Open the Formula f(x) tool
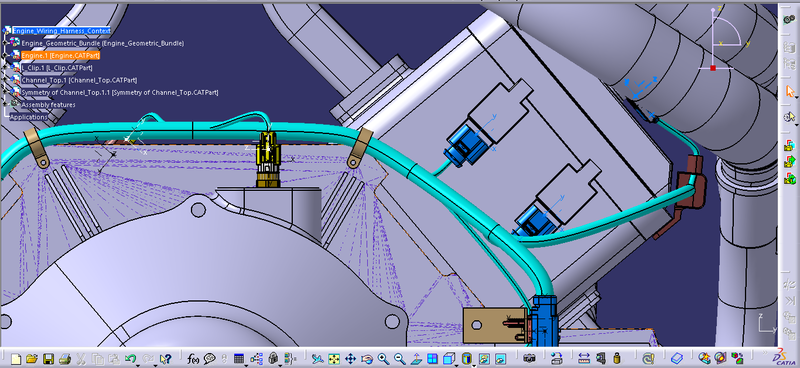 193,359
